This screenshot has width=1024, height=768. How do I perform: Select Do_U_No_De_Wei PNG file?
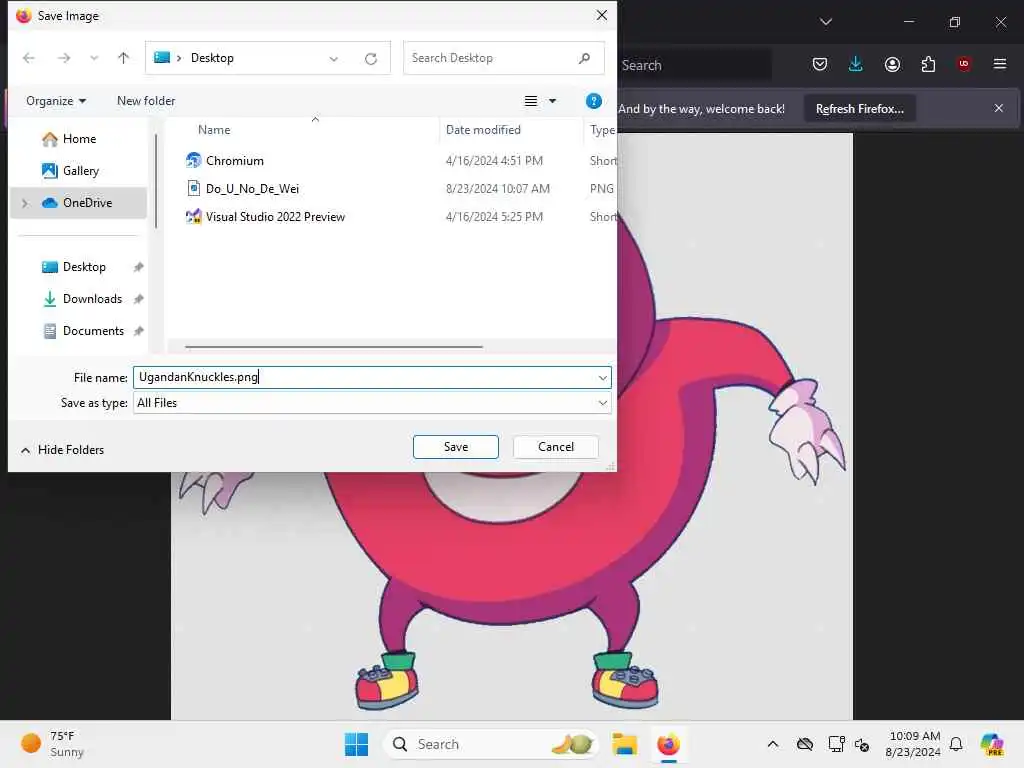[252, 189]
